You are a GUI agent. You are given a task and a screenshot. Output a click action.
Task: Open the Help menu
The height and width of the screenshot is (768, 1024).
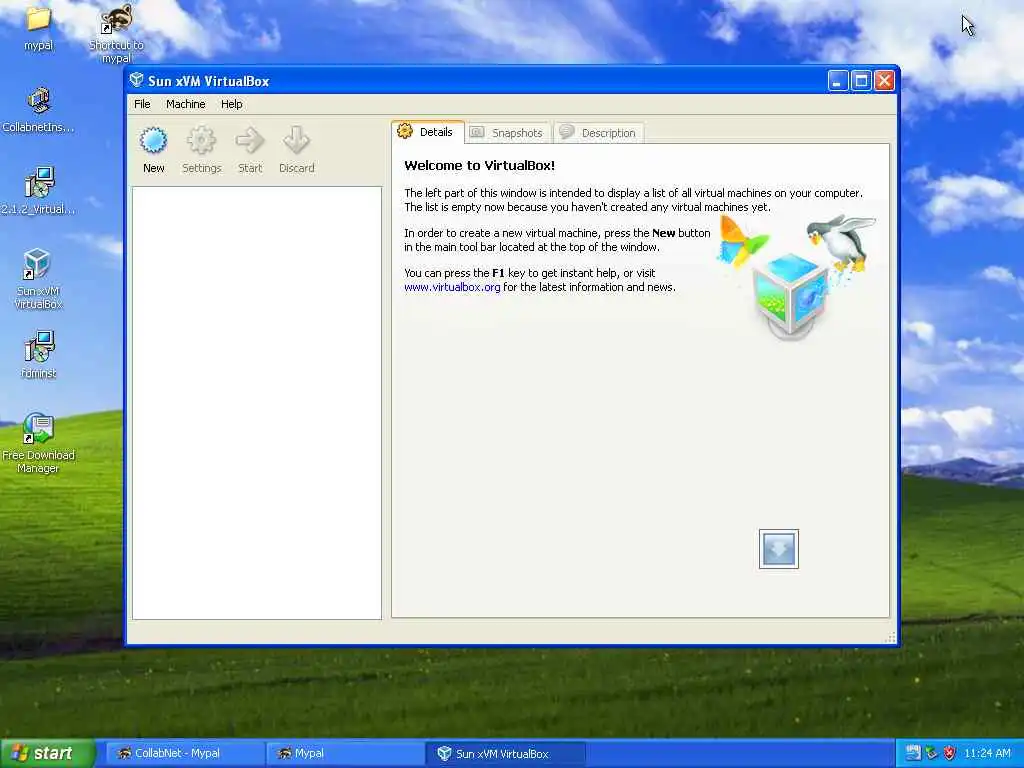(231, 104)
